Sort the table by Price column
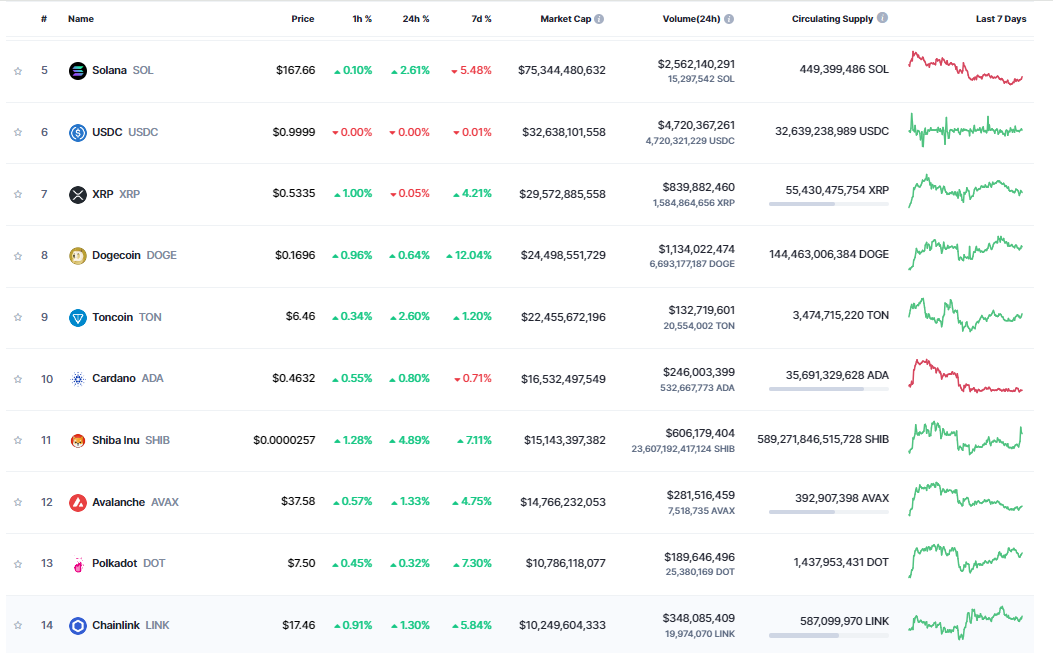The image size is (1053, 653). tap(302, 17)
